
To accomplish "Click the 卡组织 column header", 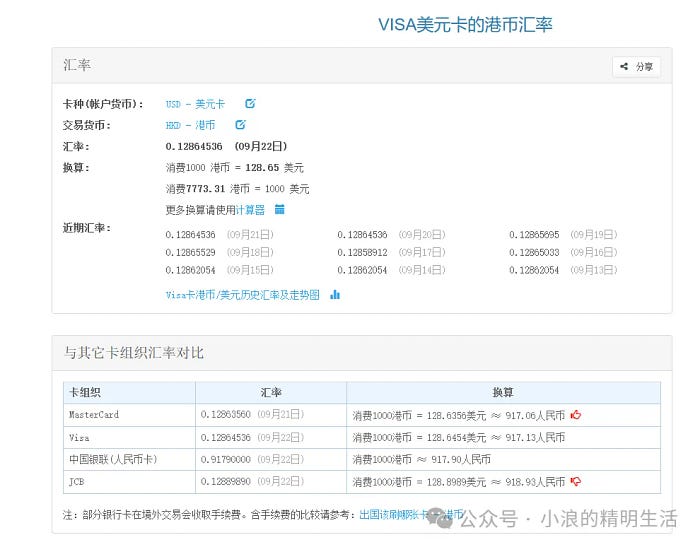I will point(129,393).
